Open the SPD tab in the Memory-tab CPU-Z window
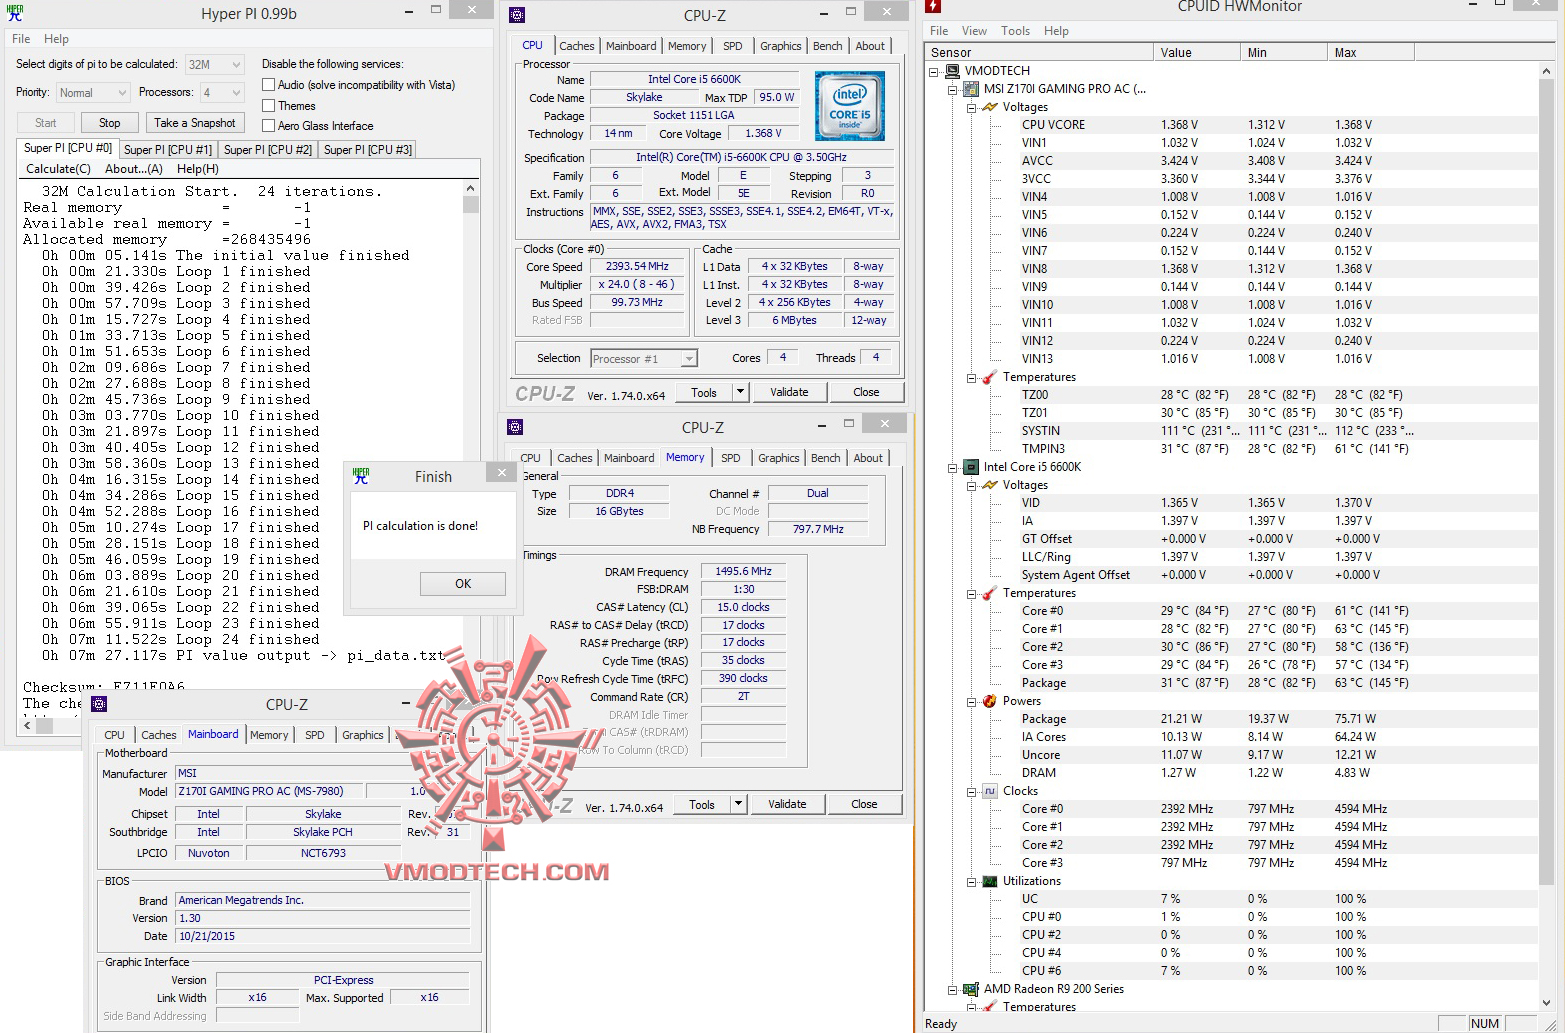 pos(731,458)
